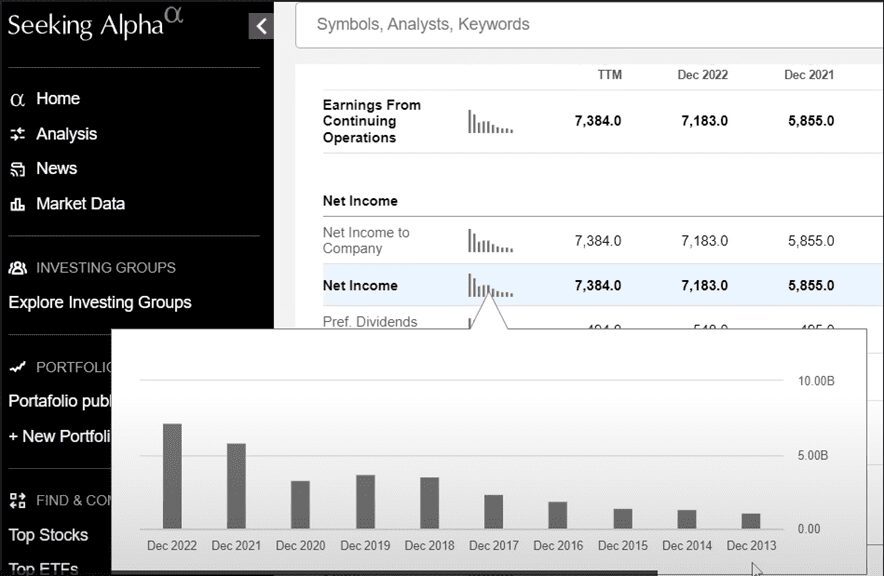Collapse the sidebar with the chevron button
This screenshot has height=576, width=884.
[261, 26]
